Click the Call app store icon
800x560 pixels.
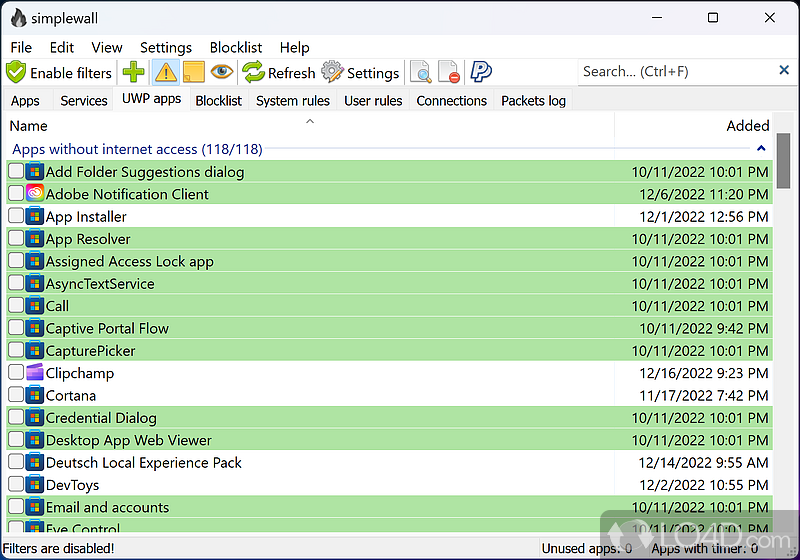tap(35, 305)
